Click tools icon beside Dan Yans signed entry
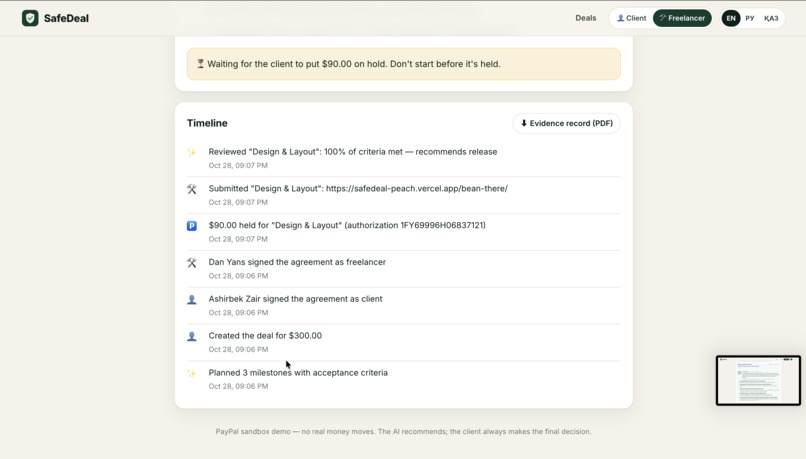The width and height of the screenshot is (806, 459). click(192, 263)
